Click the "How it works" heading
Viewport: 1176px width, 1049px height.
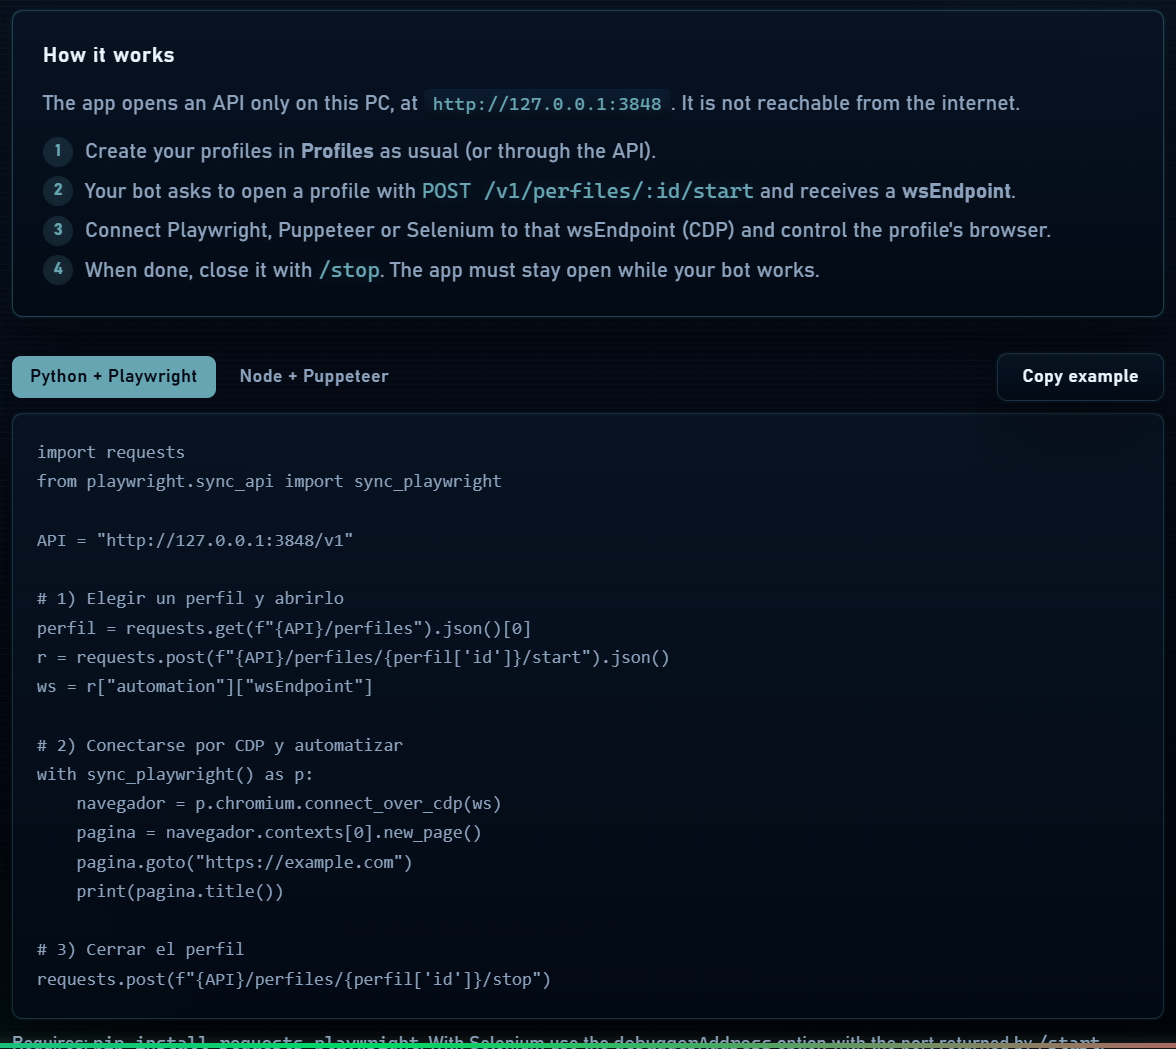109,55
